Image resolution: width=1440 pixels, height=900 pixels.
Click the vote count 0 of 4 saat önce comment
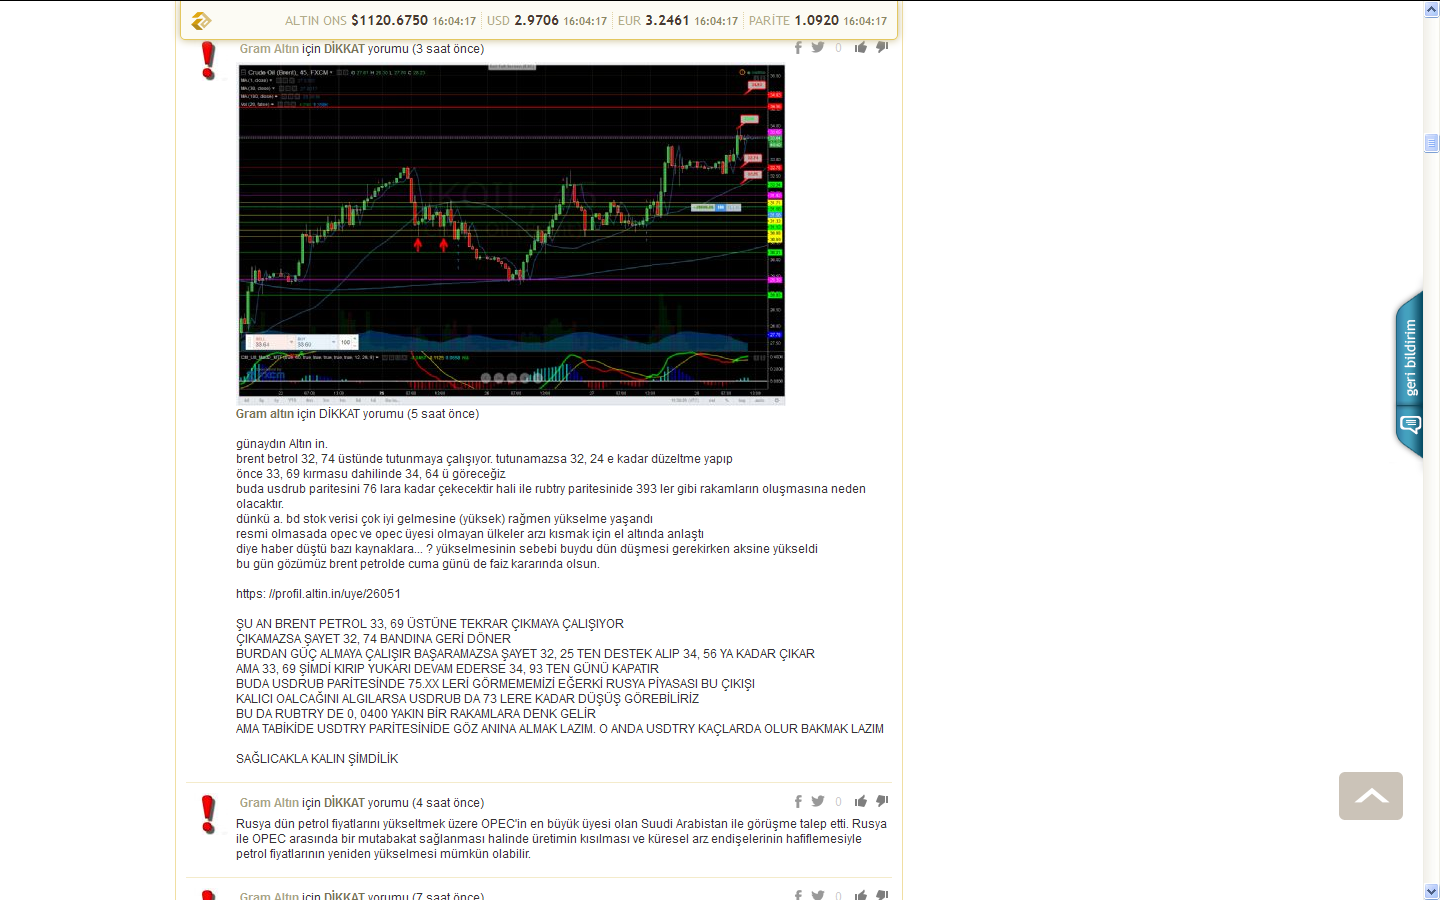tap(838, 802)
